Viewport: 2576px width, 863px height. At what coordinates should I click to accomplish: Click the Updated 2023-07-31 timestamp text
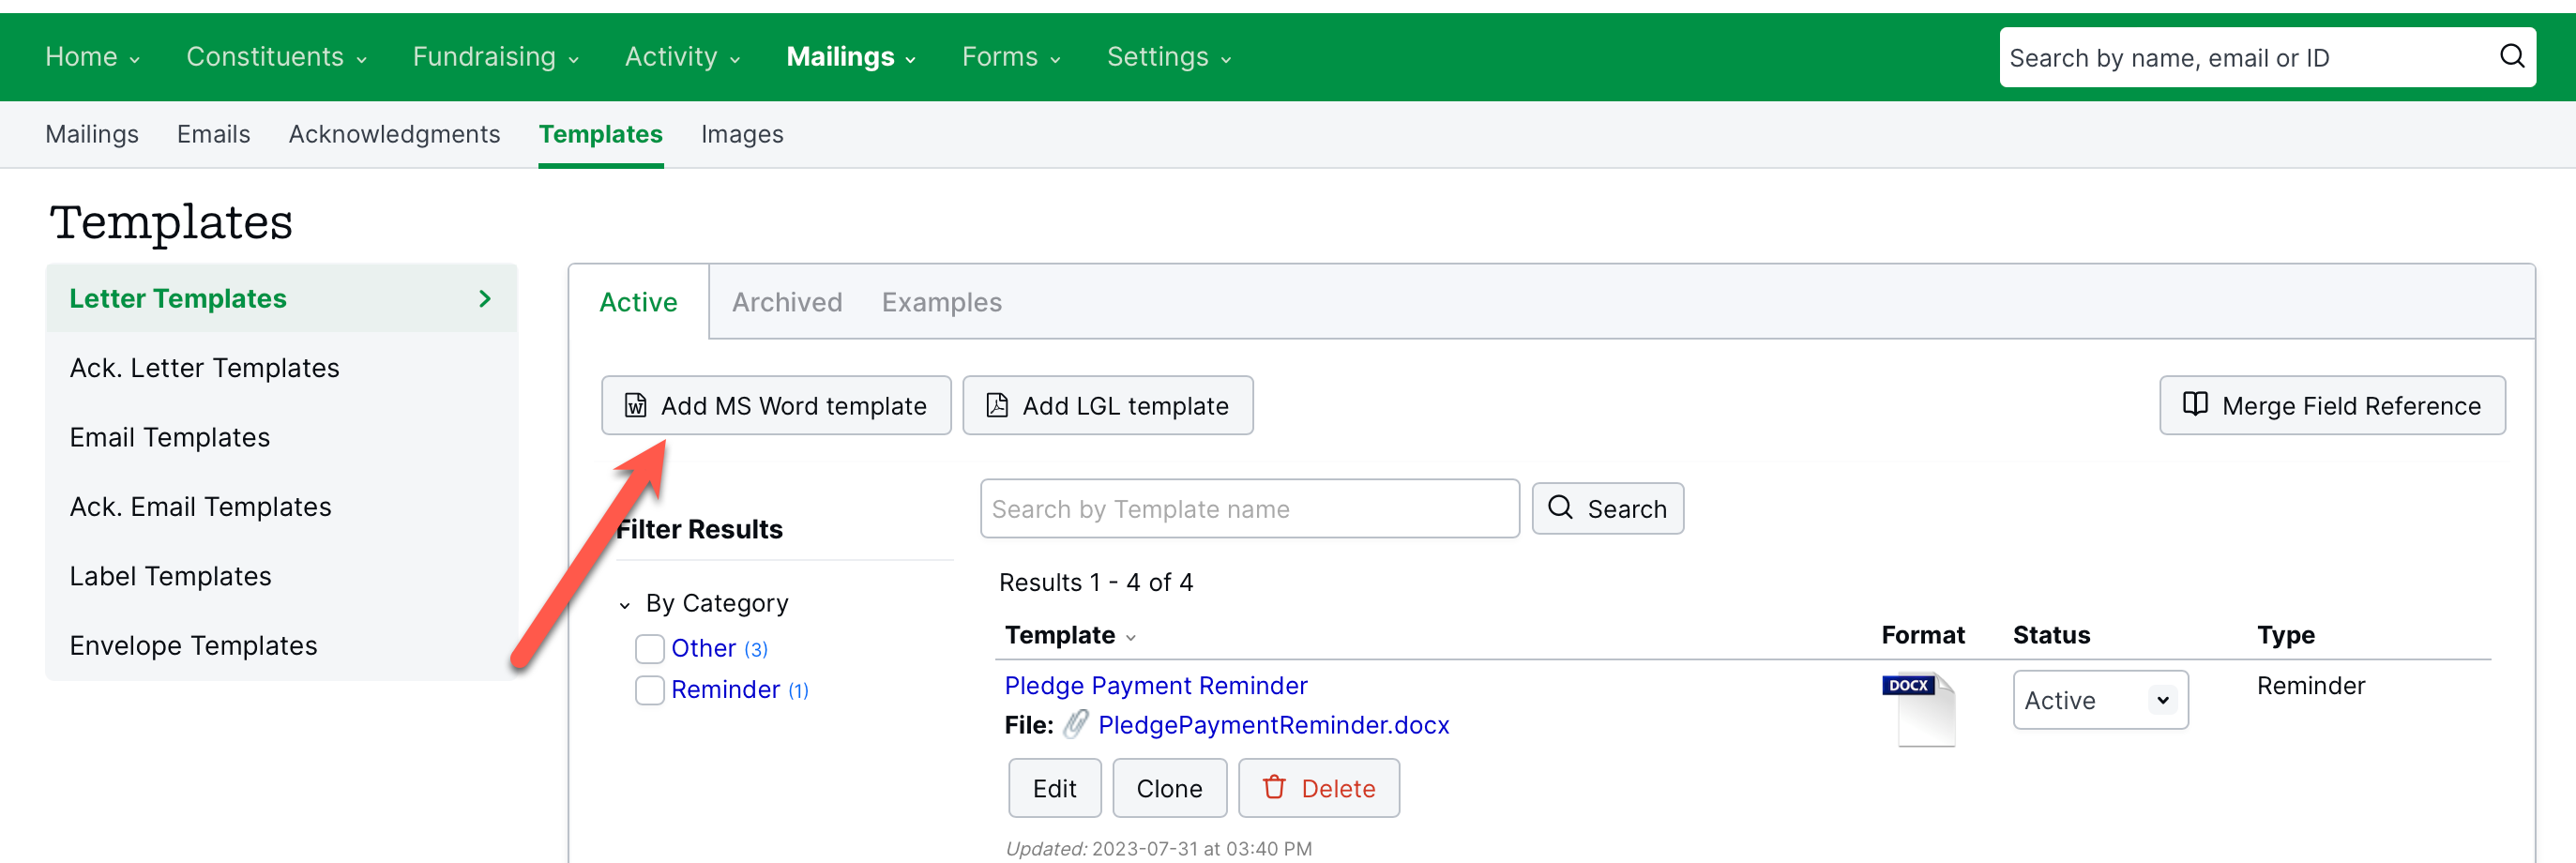click(1159, 848)
